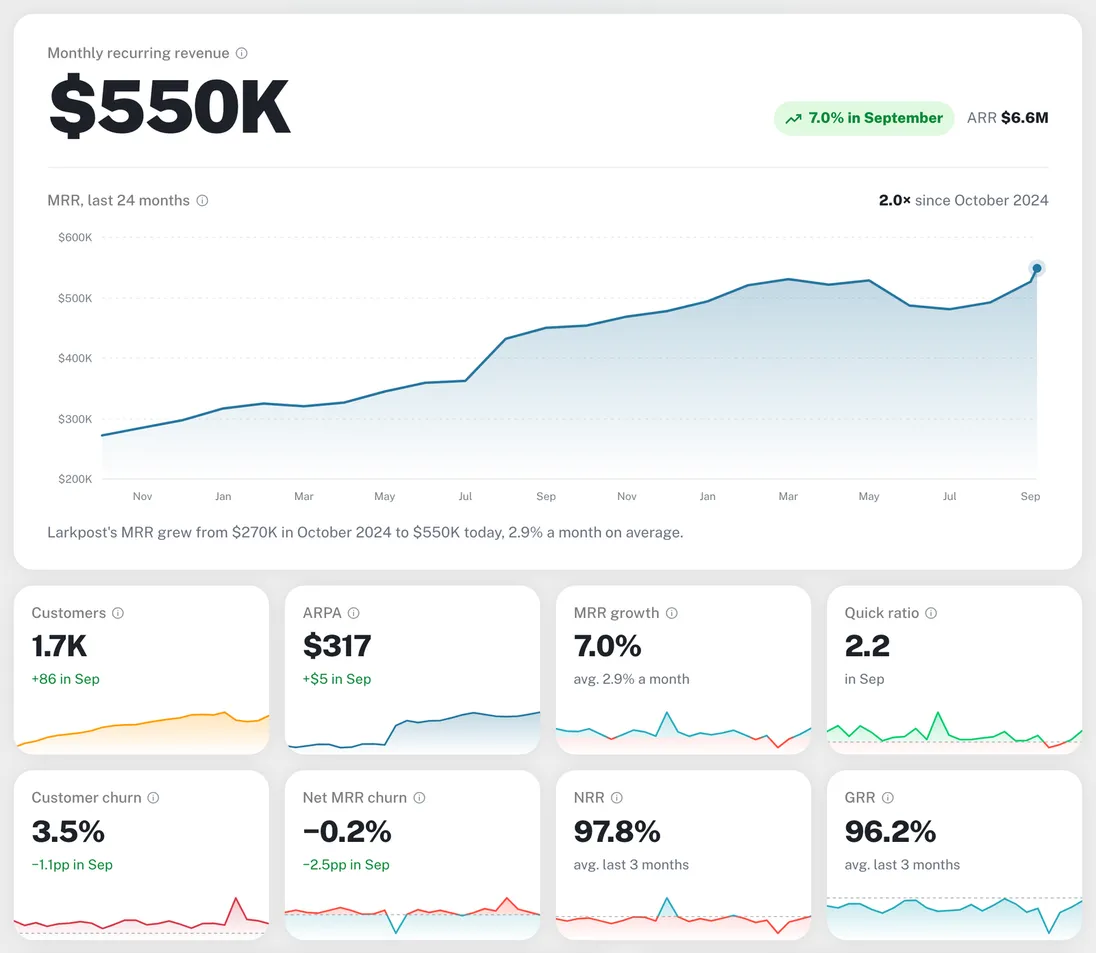1096x953 pixels.
Task: Open the GRR teal sparkline chart
Action: click(x=954, y=917)
